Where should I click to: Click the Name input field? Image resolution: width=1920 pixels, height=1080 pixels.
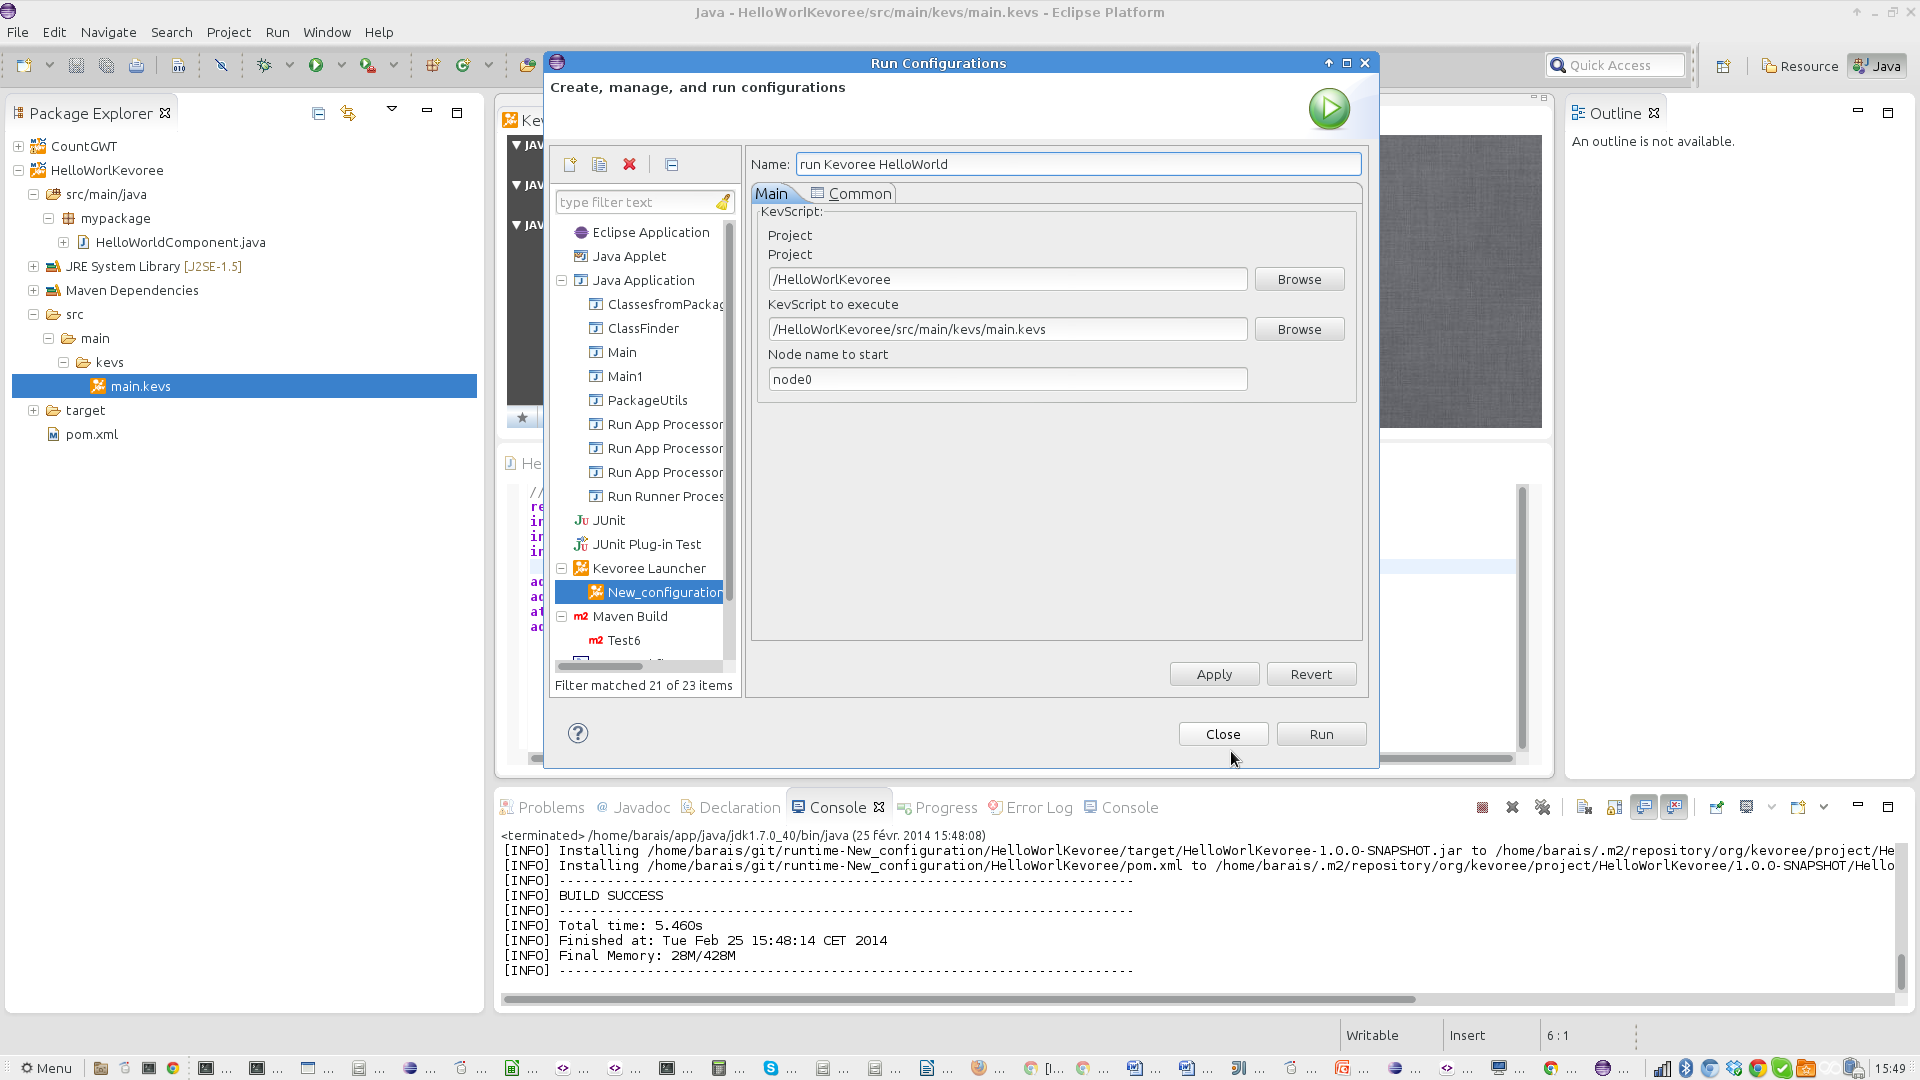(1078, 165)
